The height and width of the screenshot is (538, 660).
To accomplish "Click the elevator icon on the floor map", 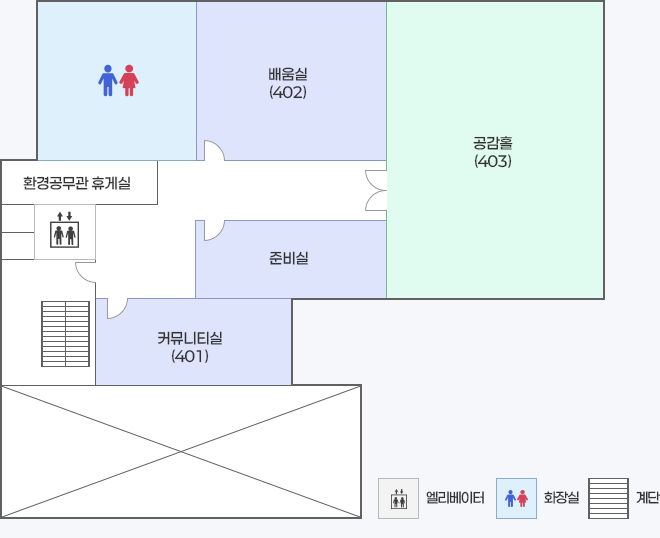I will [x=64, y=230].
